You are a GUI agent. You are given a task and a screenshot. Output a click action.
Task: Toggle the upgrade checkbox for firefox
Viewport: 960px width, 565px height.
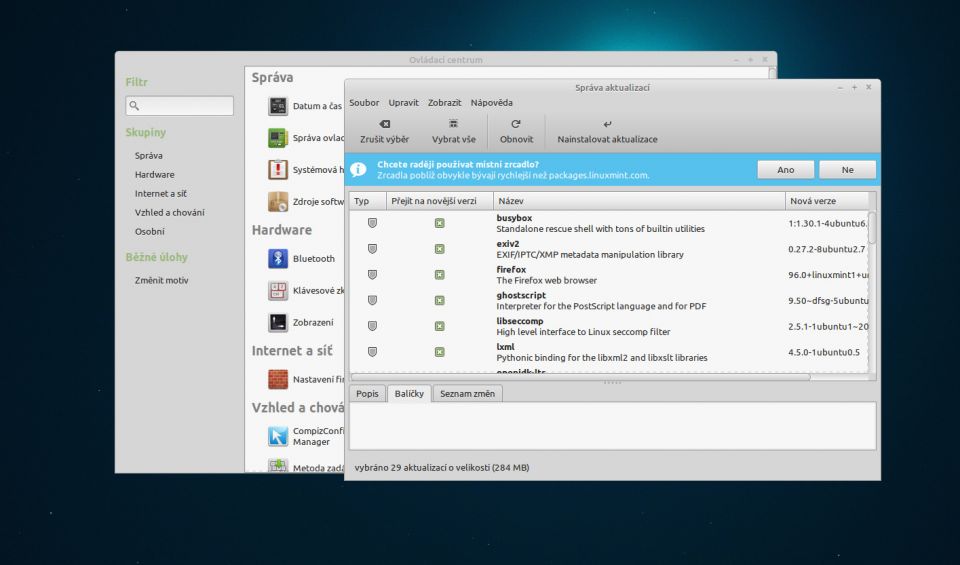click(x=440, y=275)
